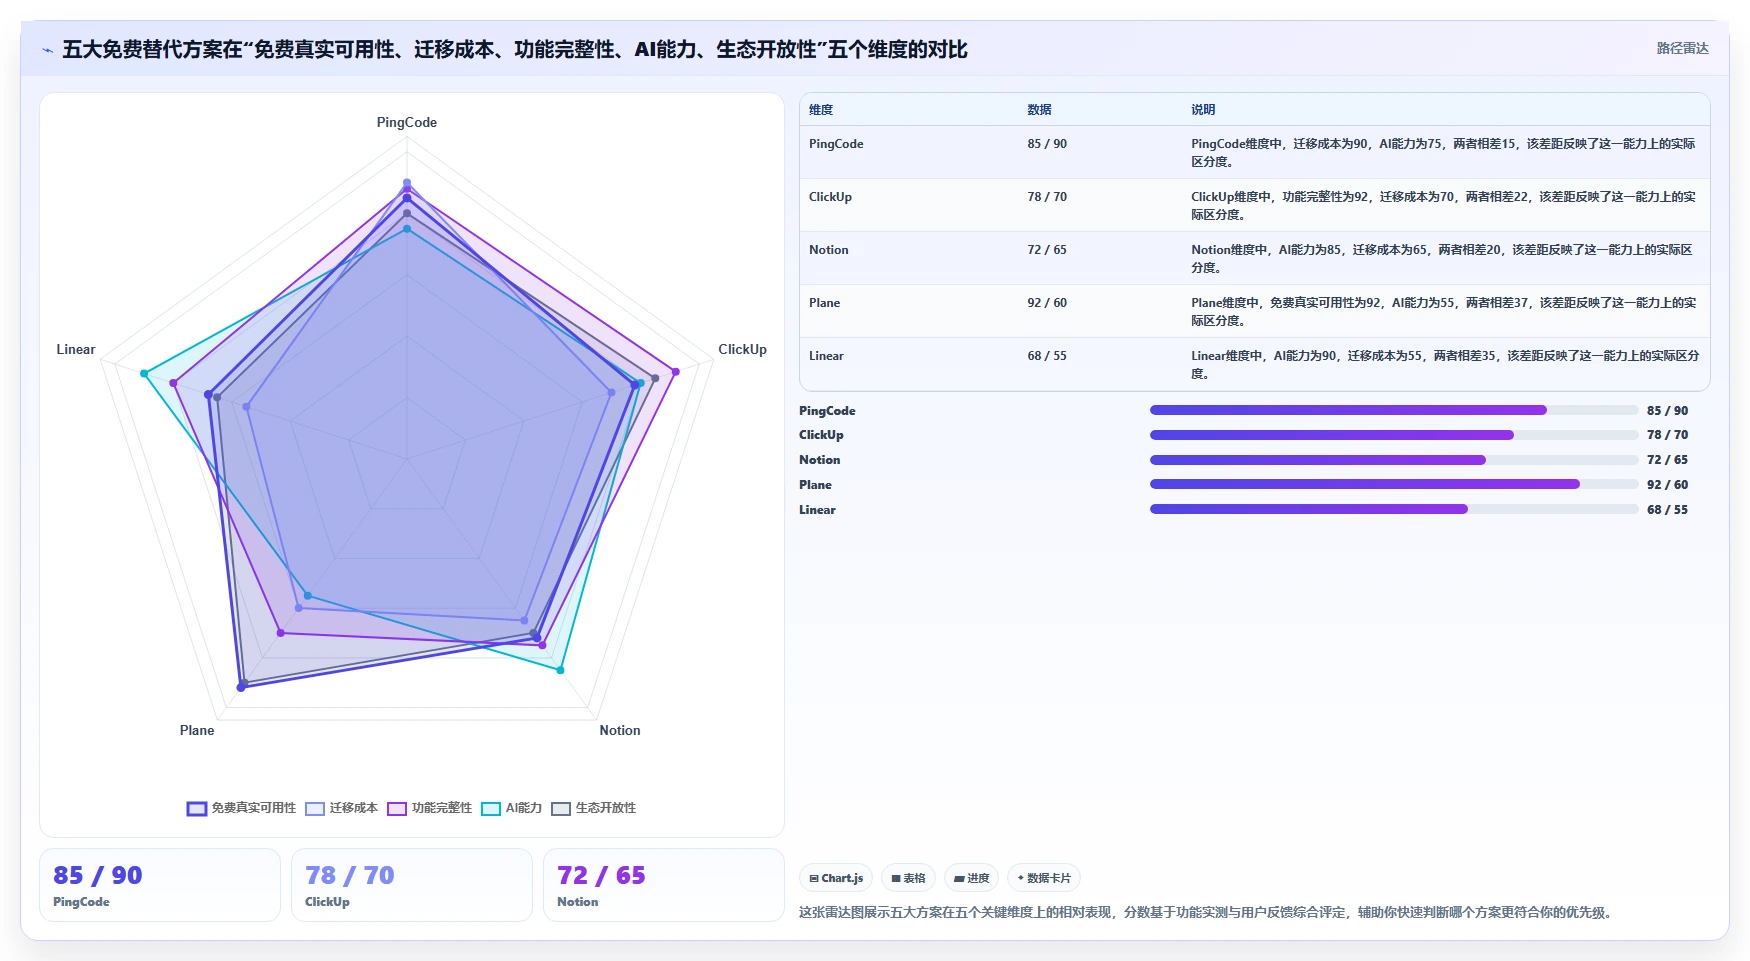This screenshot has height=961, width=1750.
Task: Click the Notion progress bar
Action: pos(1393,460)
